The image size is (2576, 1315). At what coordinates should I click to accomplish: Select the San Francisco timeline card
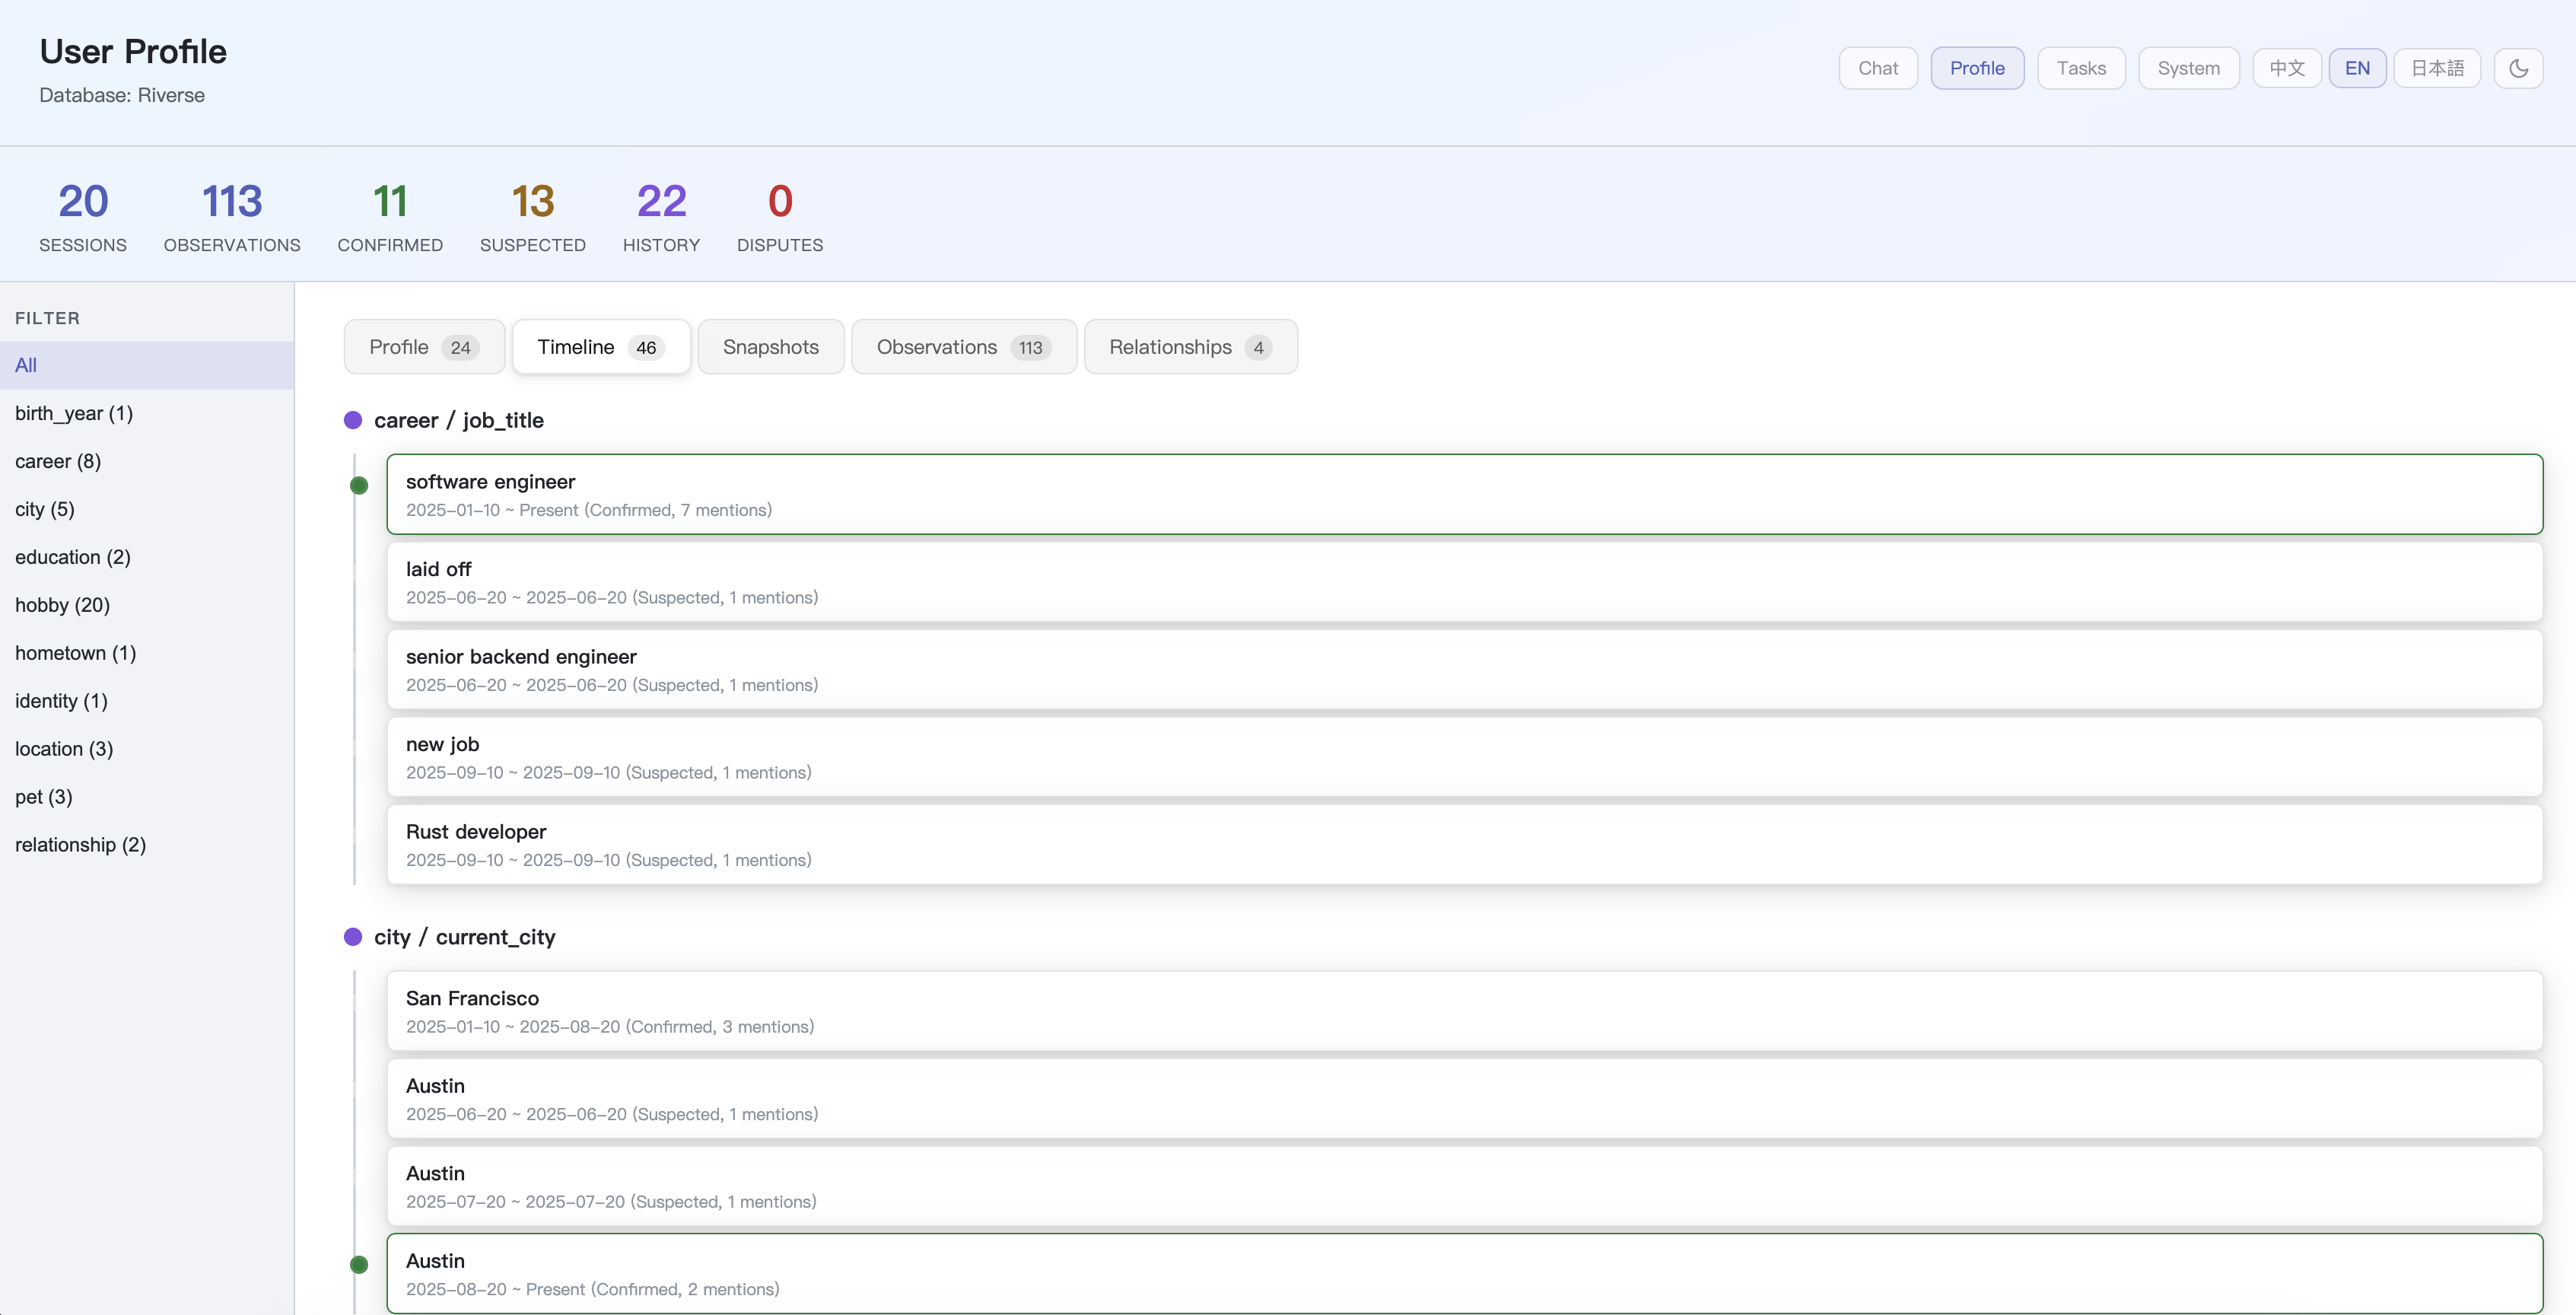(x=1464, y=1011)
